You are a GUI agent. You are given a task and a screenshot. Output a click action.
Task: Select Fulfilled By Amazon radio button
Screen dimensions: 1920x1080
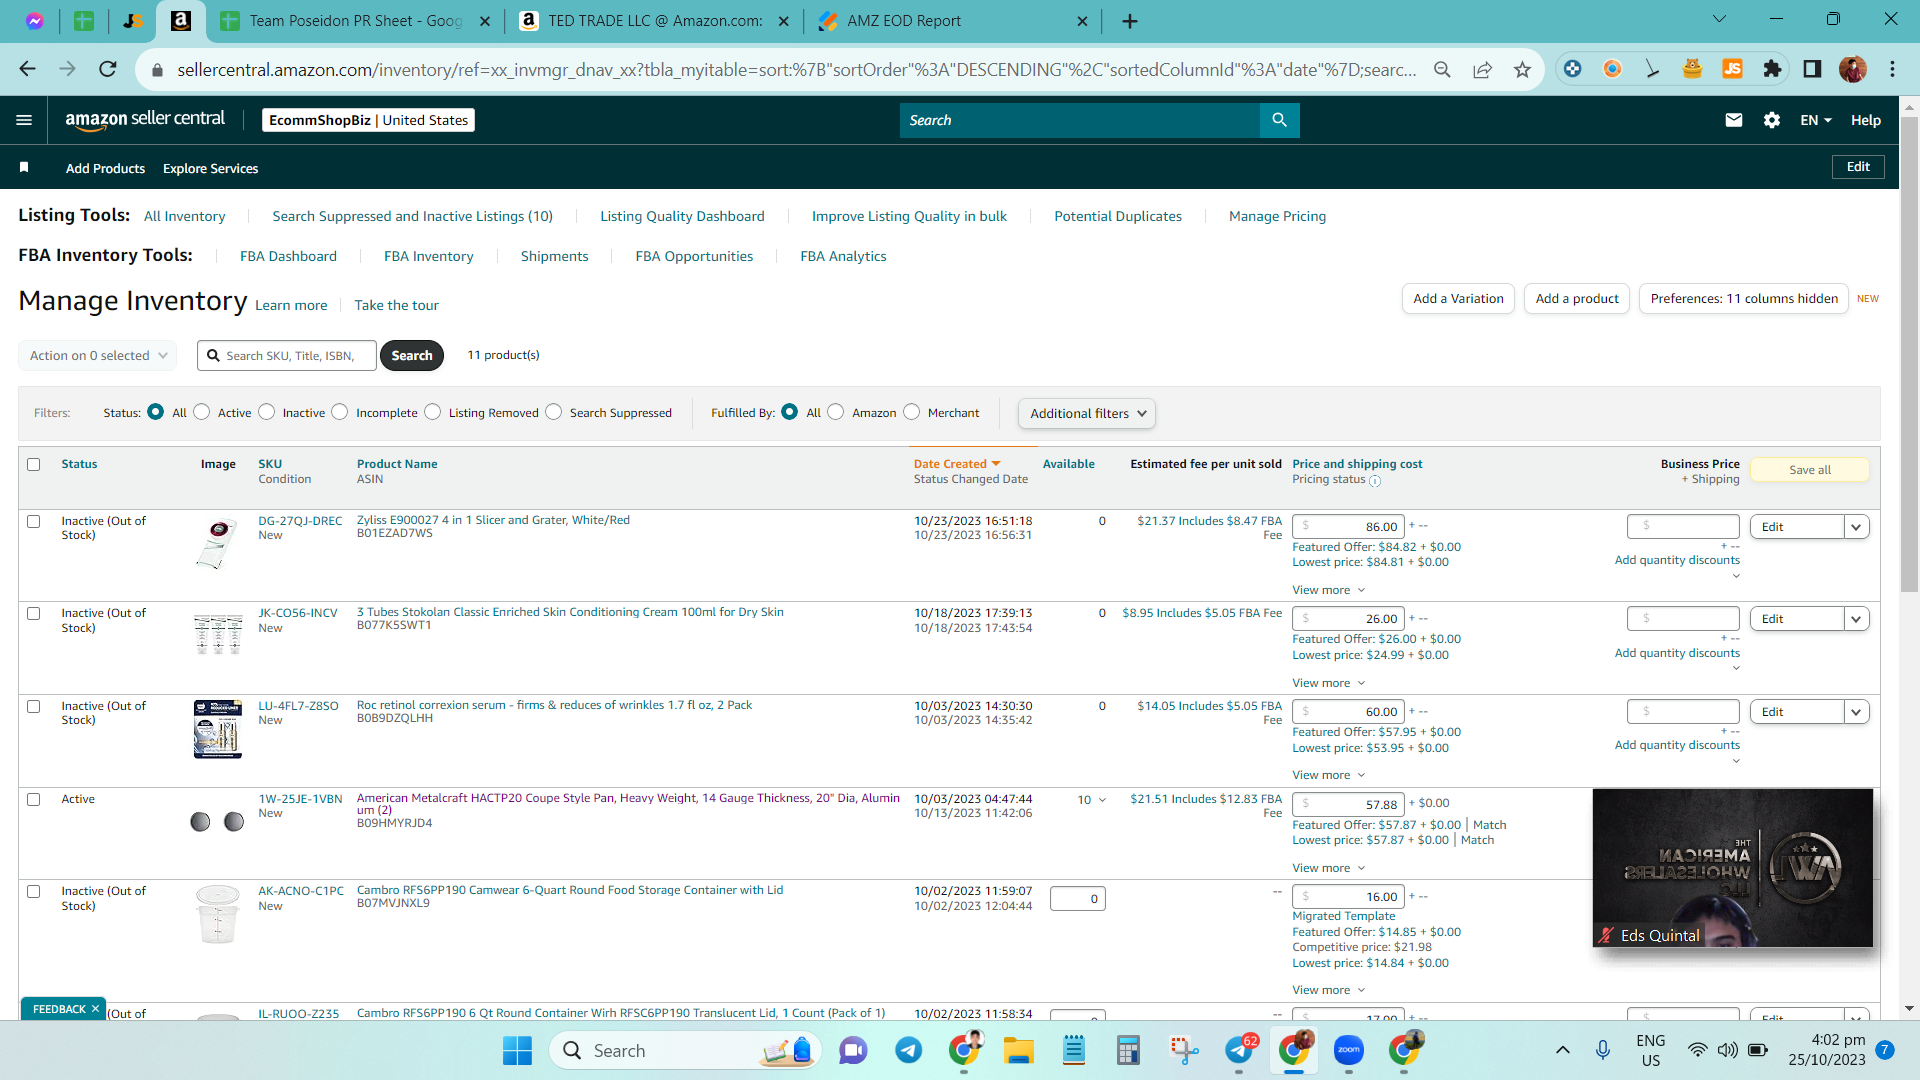[x=836, y=412]
